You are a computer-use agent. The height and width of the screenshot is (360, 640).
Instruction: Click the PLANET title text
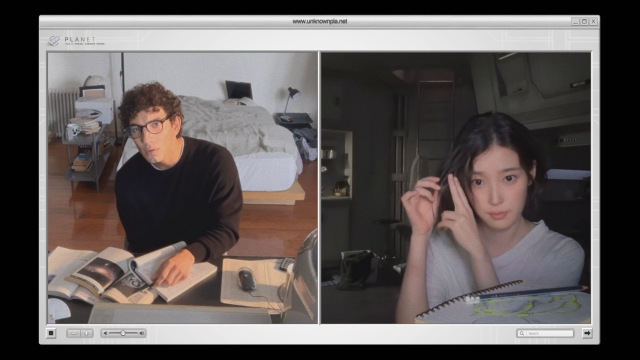[80, 40]
